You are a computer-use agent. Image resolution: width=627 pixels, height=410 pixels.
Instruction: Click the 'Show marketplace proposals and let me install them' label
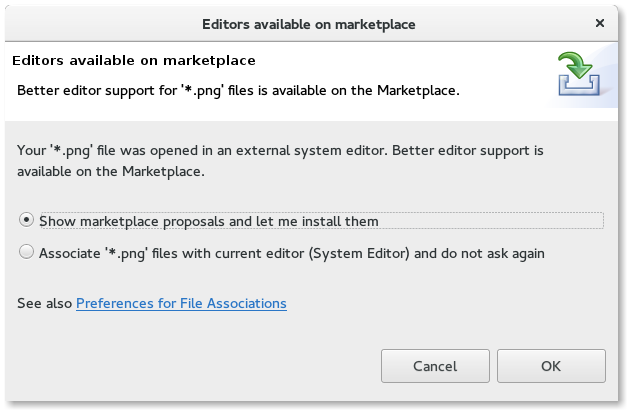point(209,221)
